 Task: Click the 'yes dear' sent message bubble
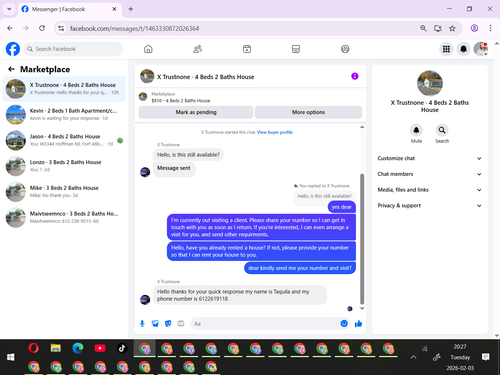342,207
